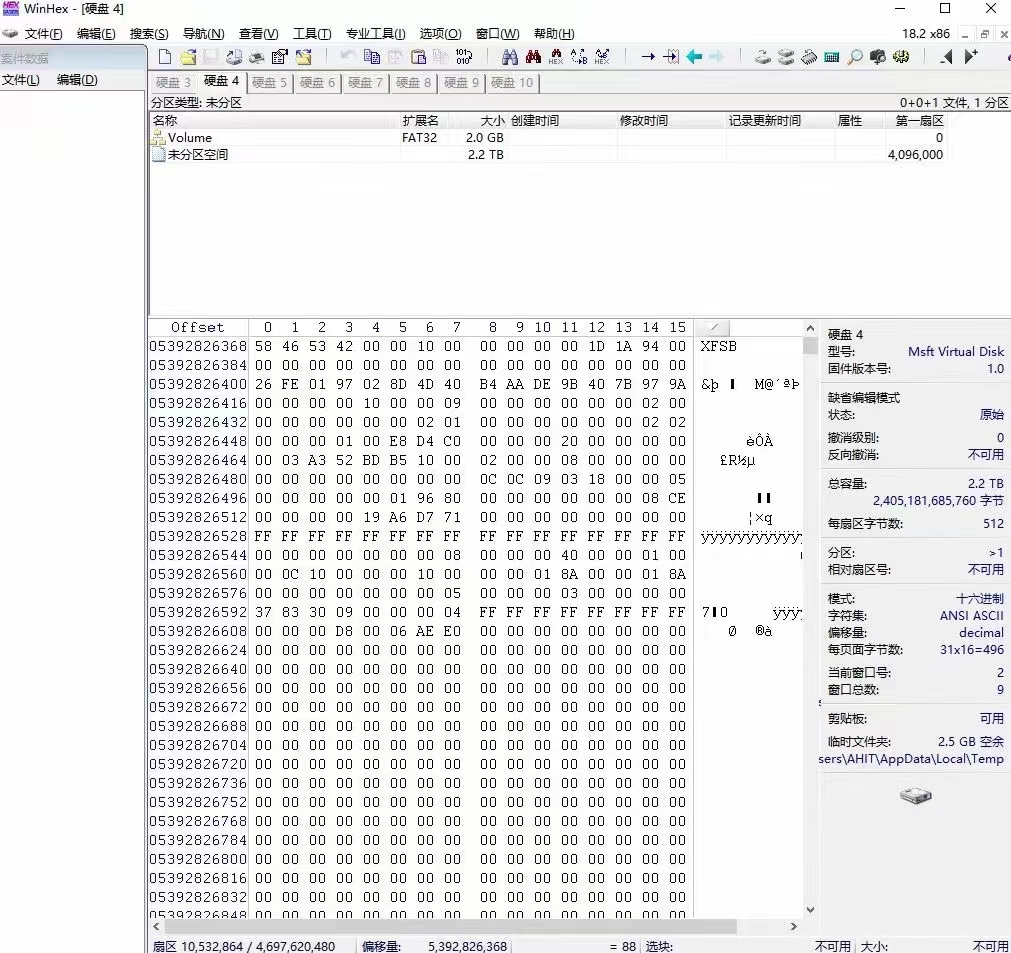
Task: Open the 文件(L) menu in left panel
Action: click(21, 80)
